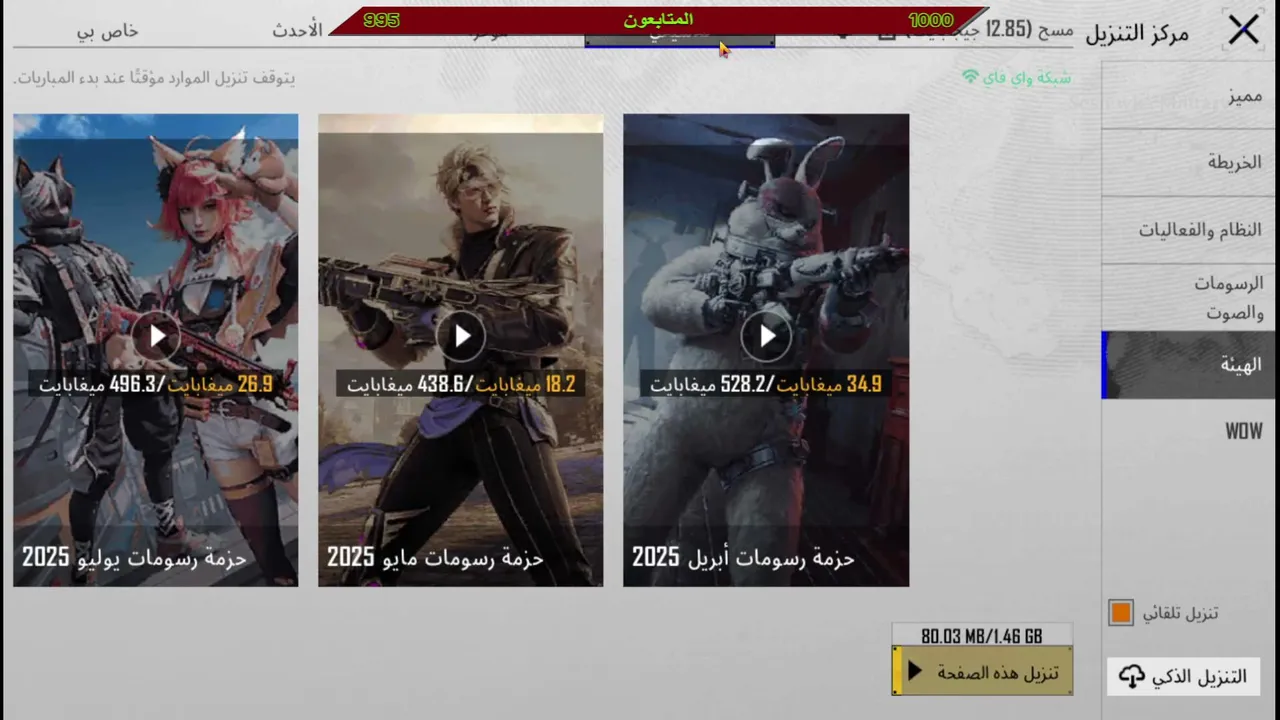The width and height of the screenshot is (1280, 720).
Task: Open التنزيل الذكي smart download
Action: [1184, 677]
